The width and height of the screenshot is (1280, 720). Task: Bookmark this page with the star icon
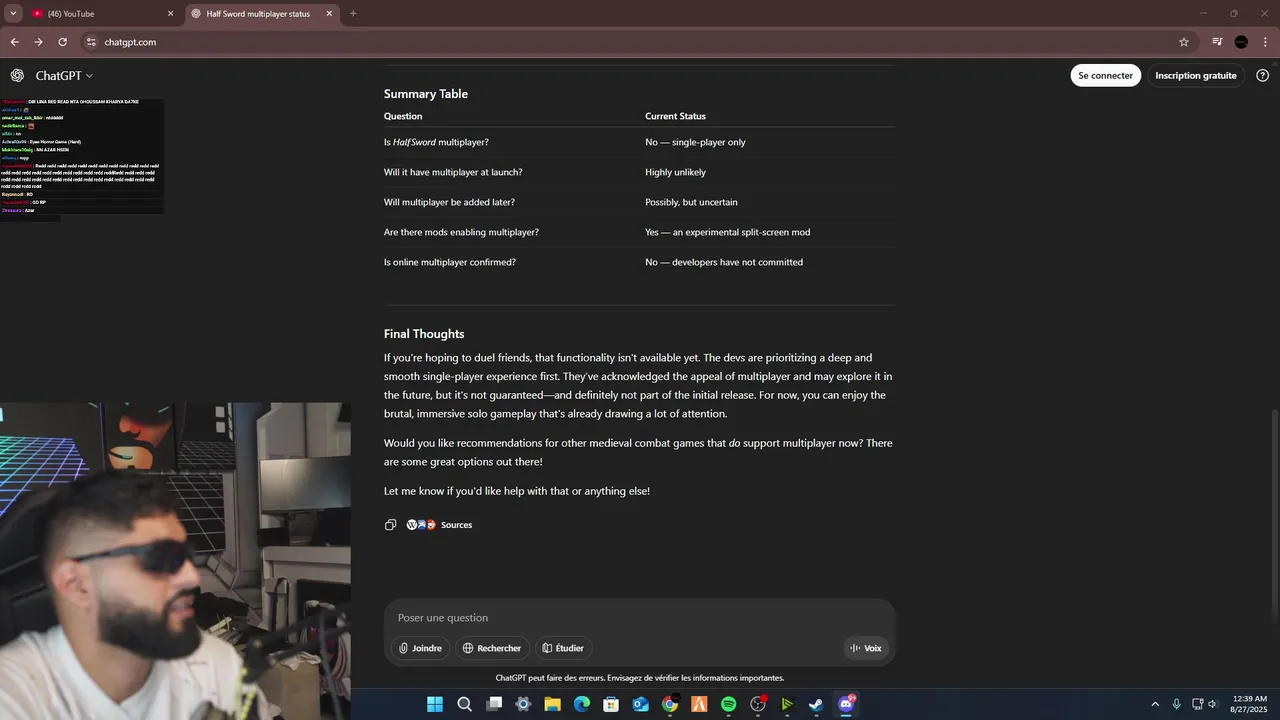[1184, 42]
